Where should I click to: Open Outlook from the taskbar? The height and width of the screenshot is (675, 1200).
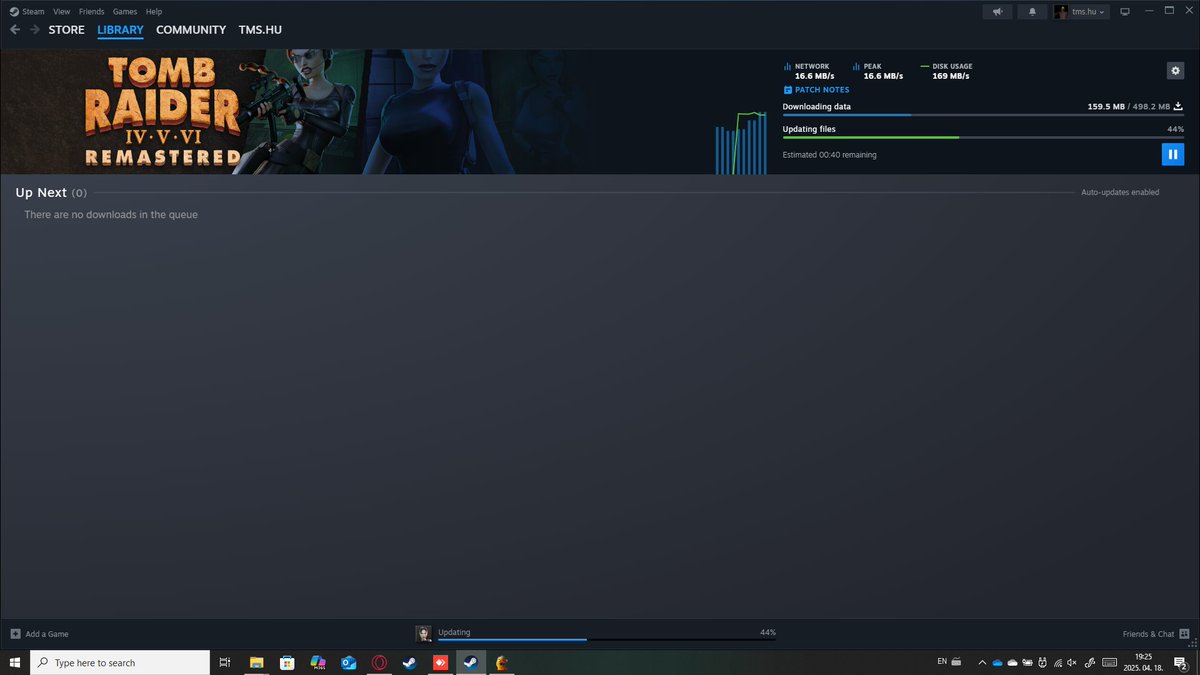point(349,662)
